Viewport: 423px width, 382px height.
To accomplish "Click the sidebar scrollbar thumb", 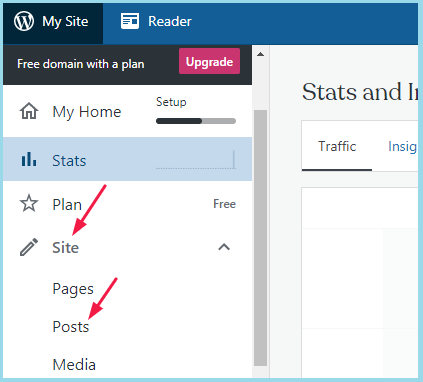I will click(260, 238).
